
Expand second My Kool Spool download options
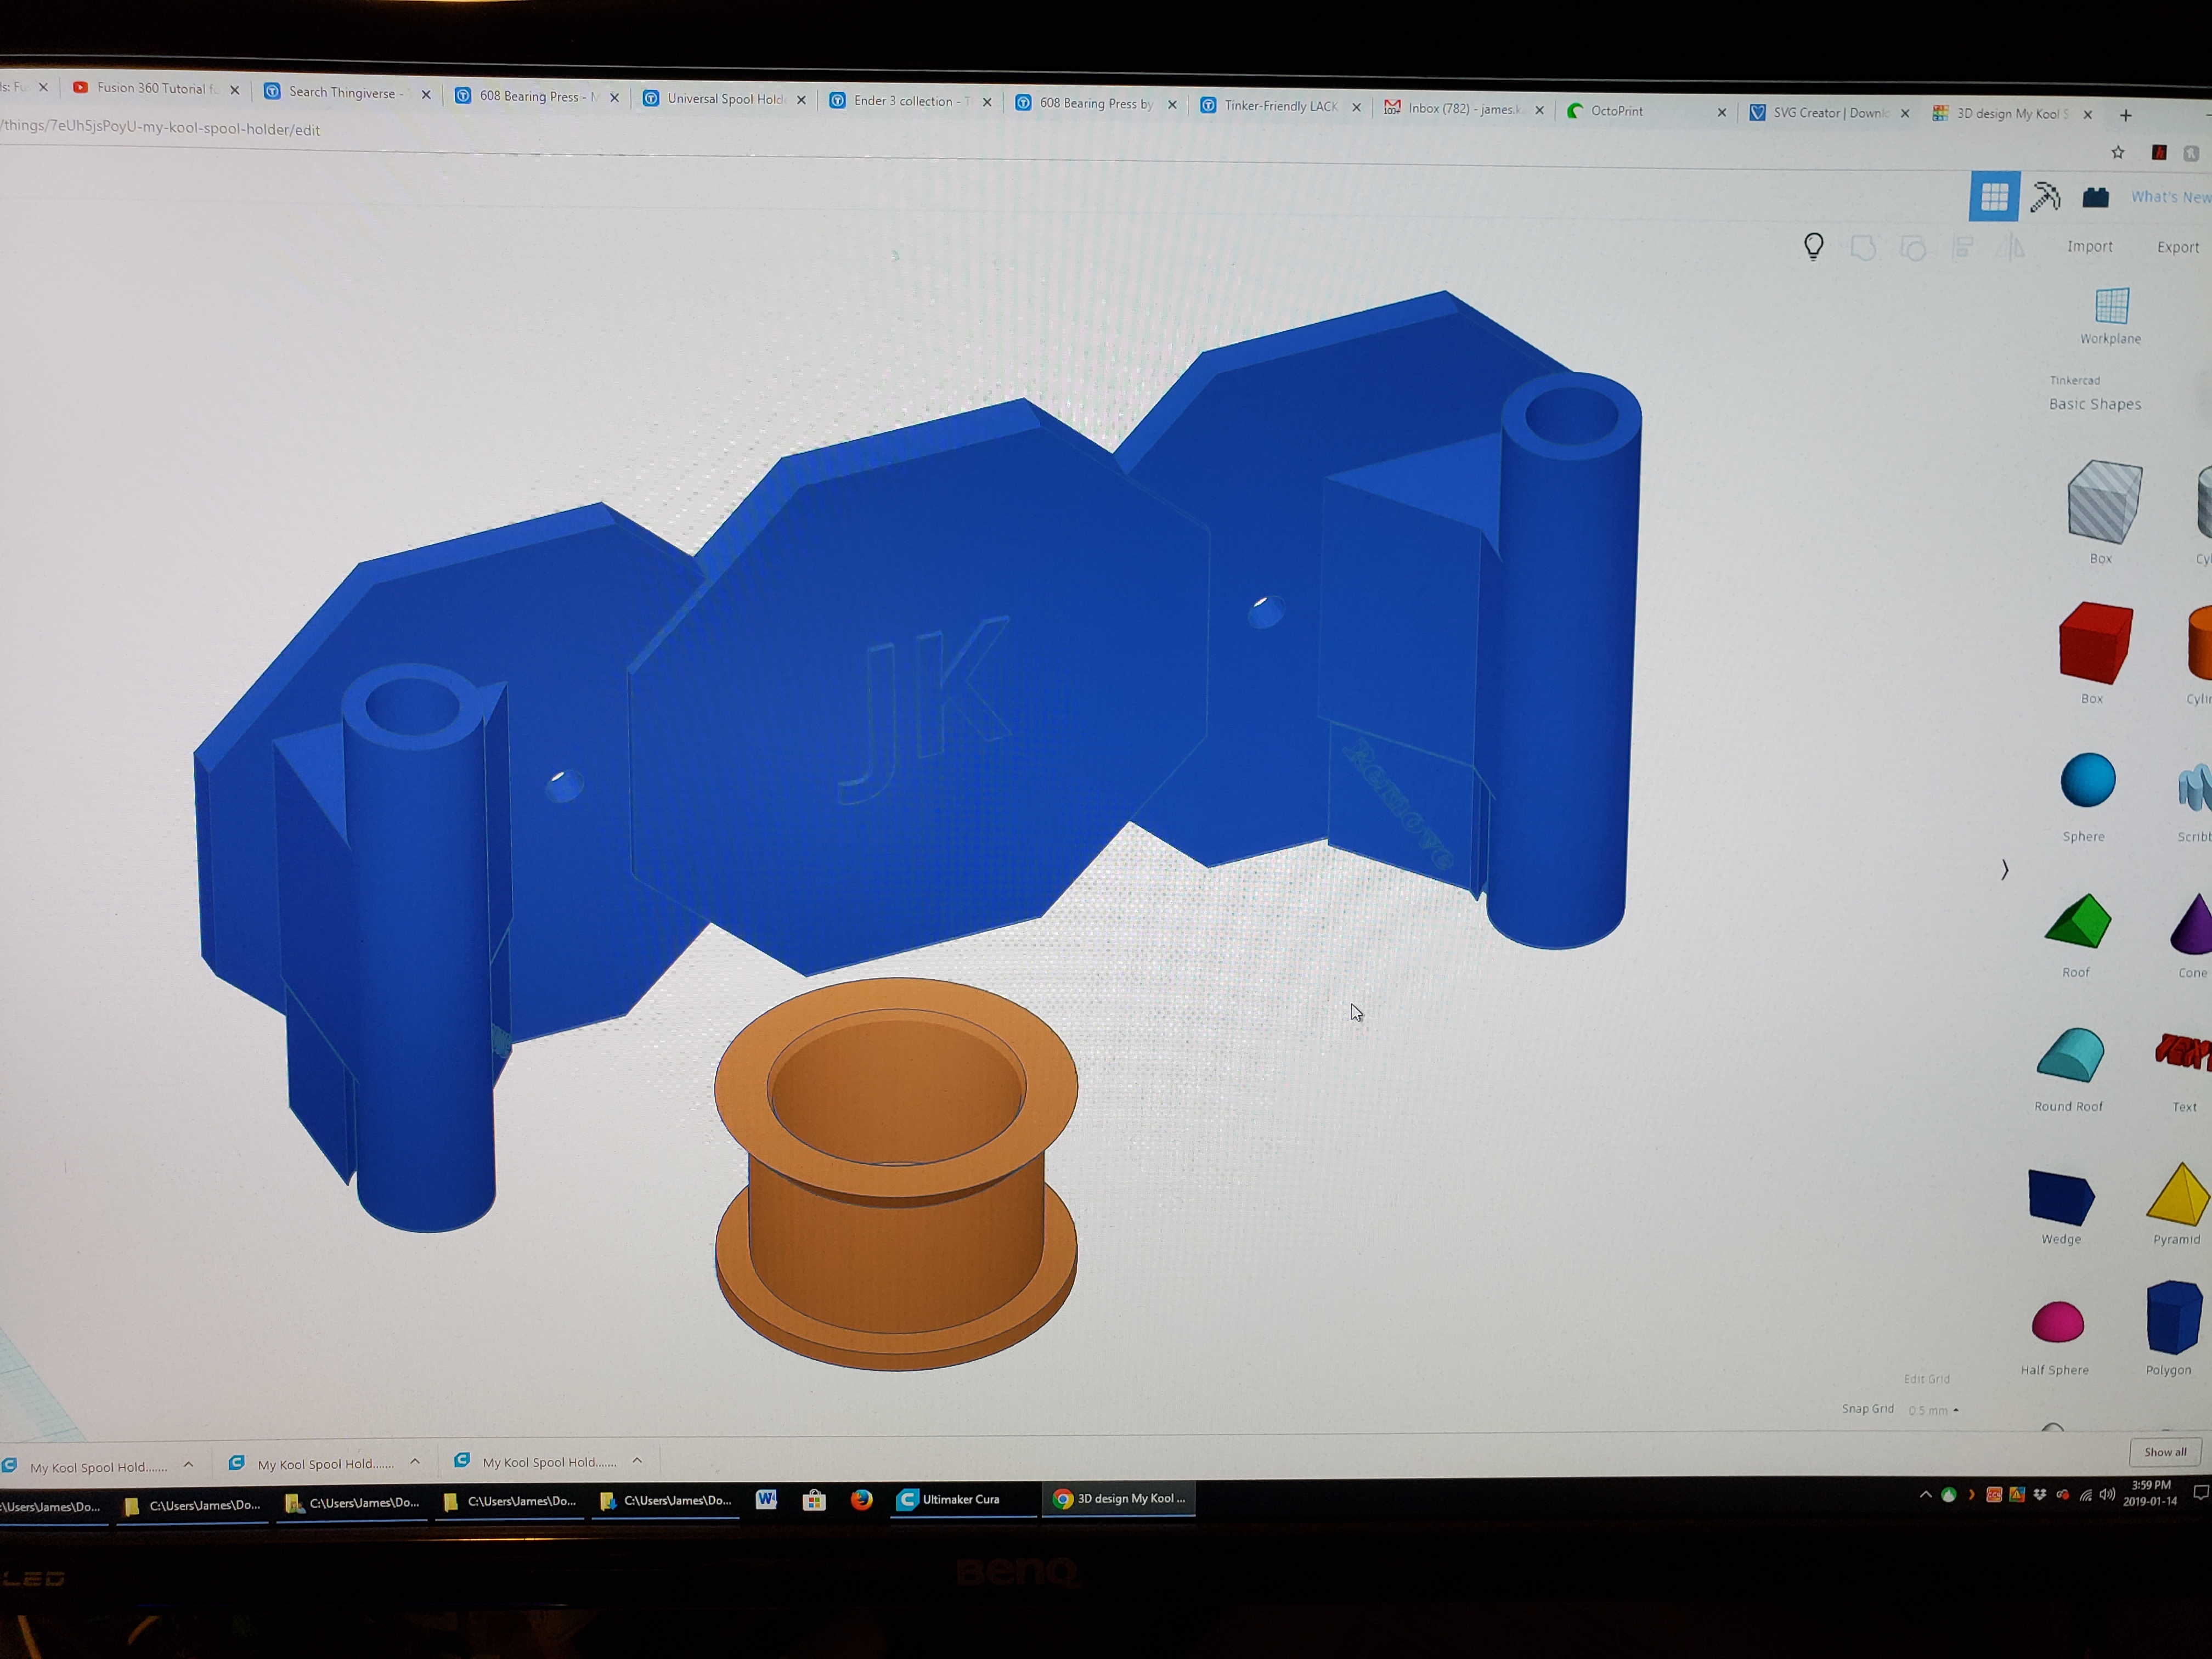(415, 1463)
